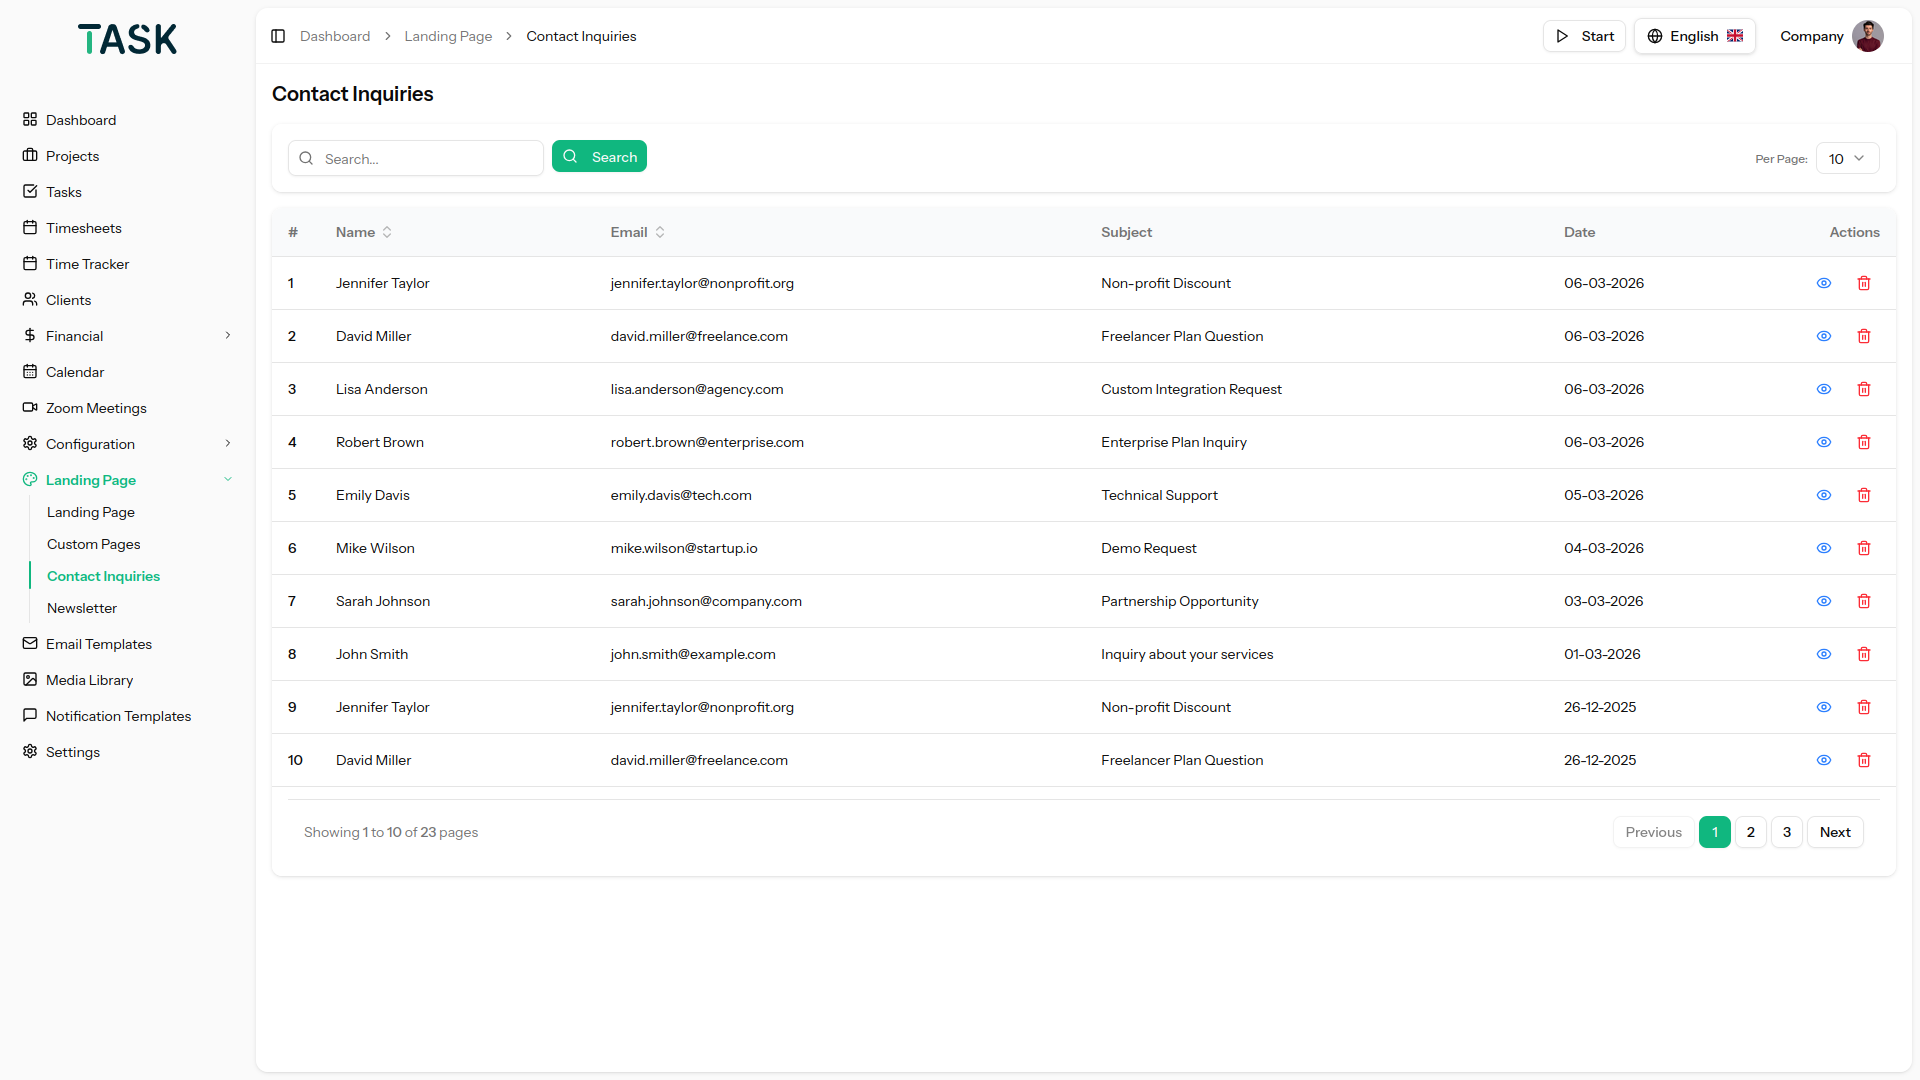
Task: View Sarah Johnson's Partnership Opportunity inquiry
Action: pyautogui.click(x=1823, y=601)
